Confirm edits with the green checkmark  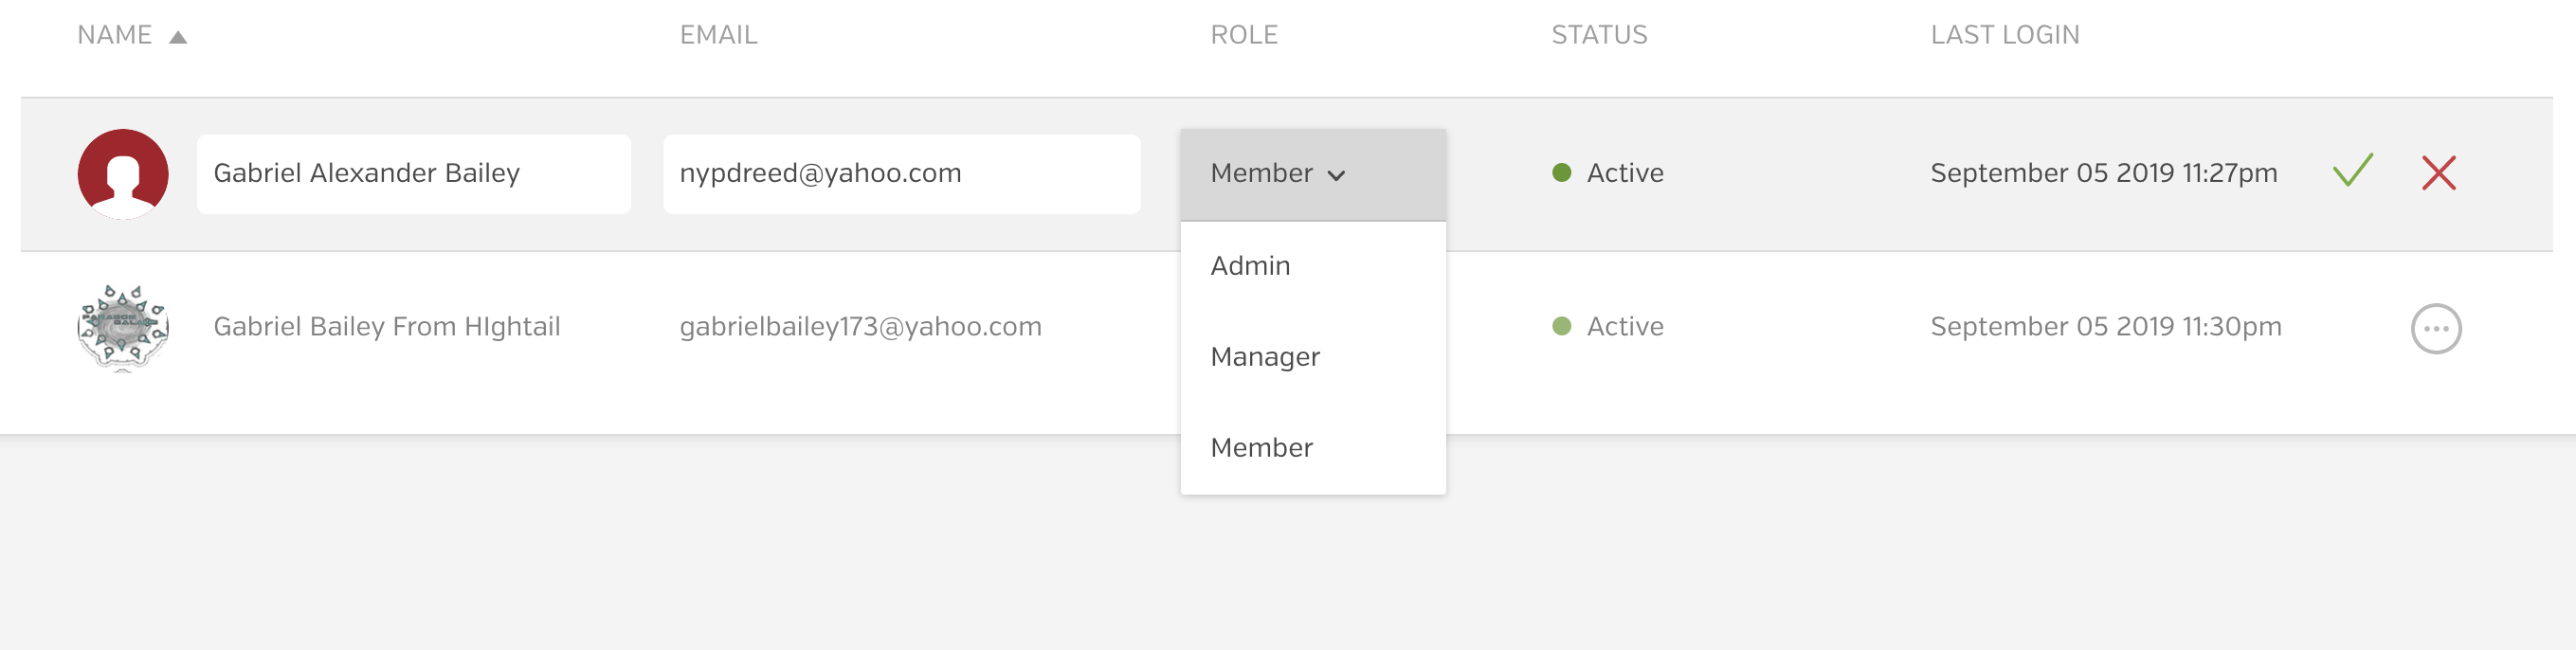(2352, 172)
